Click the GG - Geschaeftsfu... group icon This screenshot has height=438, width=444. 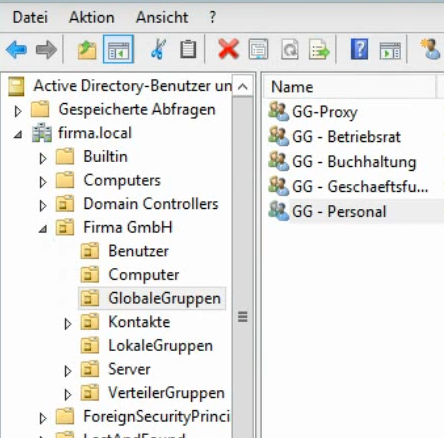pos(278,186)
